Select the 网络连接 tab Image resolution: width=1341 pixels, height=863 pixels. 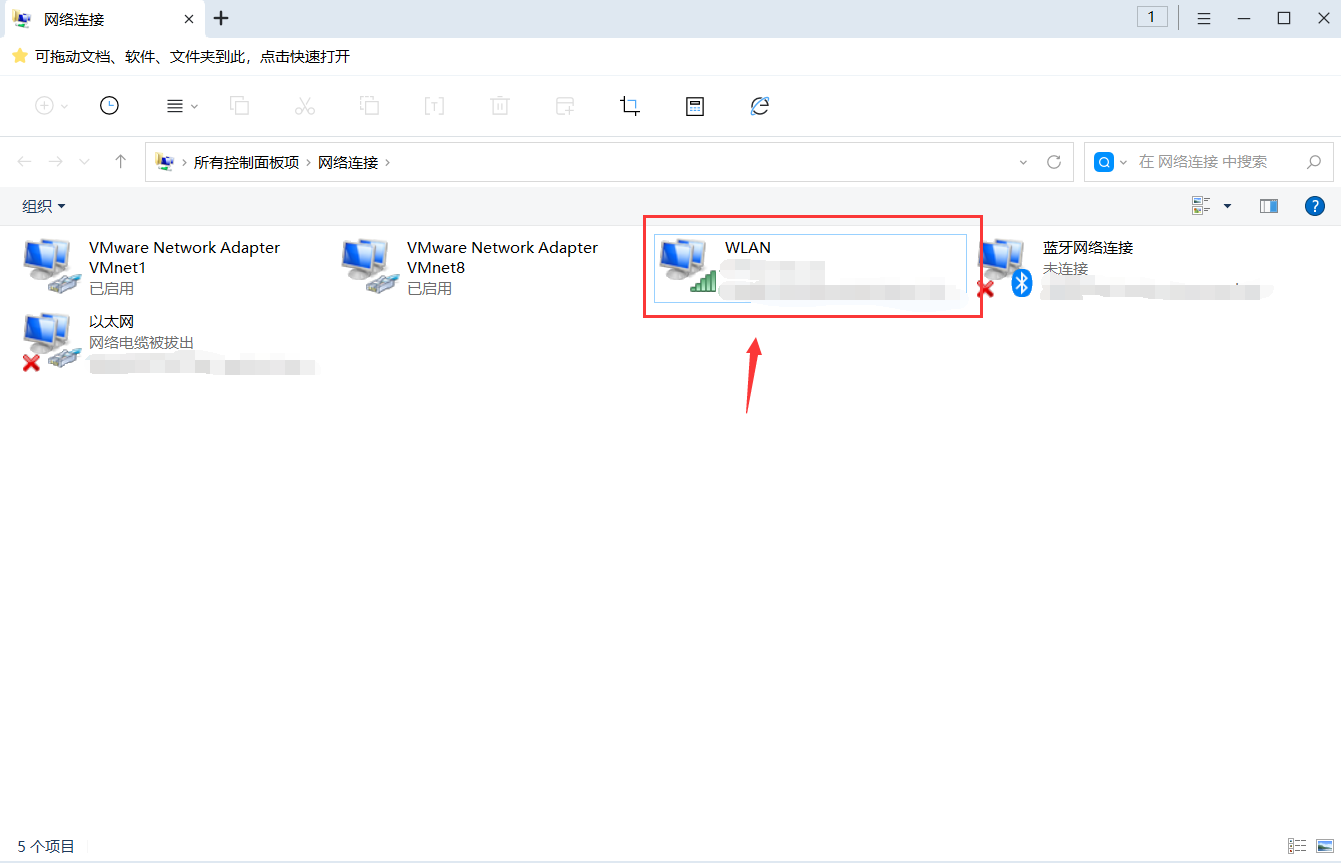(x=103, y=19)
